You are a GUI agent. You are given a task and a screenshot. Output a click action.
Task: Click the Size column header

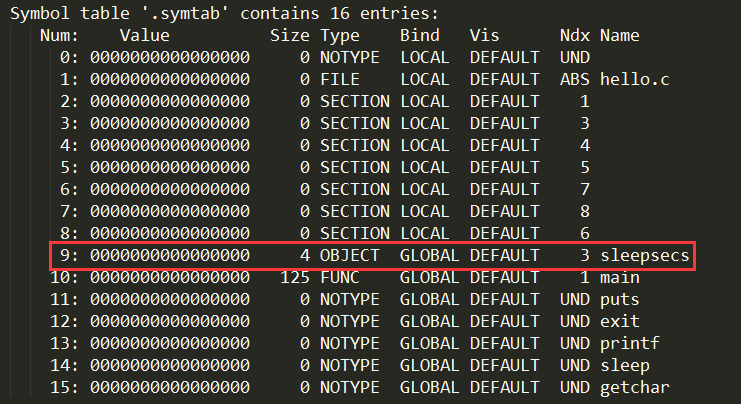click(x=290, y=35)
